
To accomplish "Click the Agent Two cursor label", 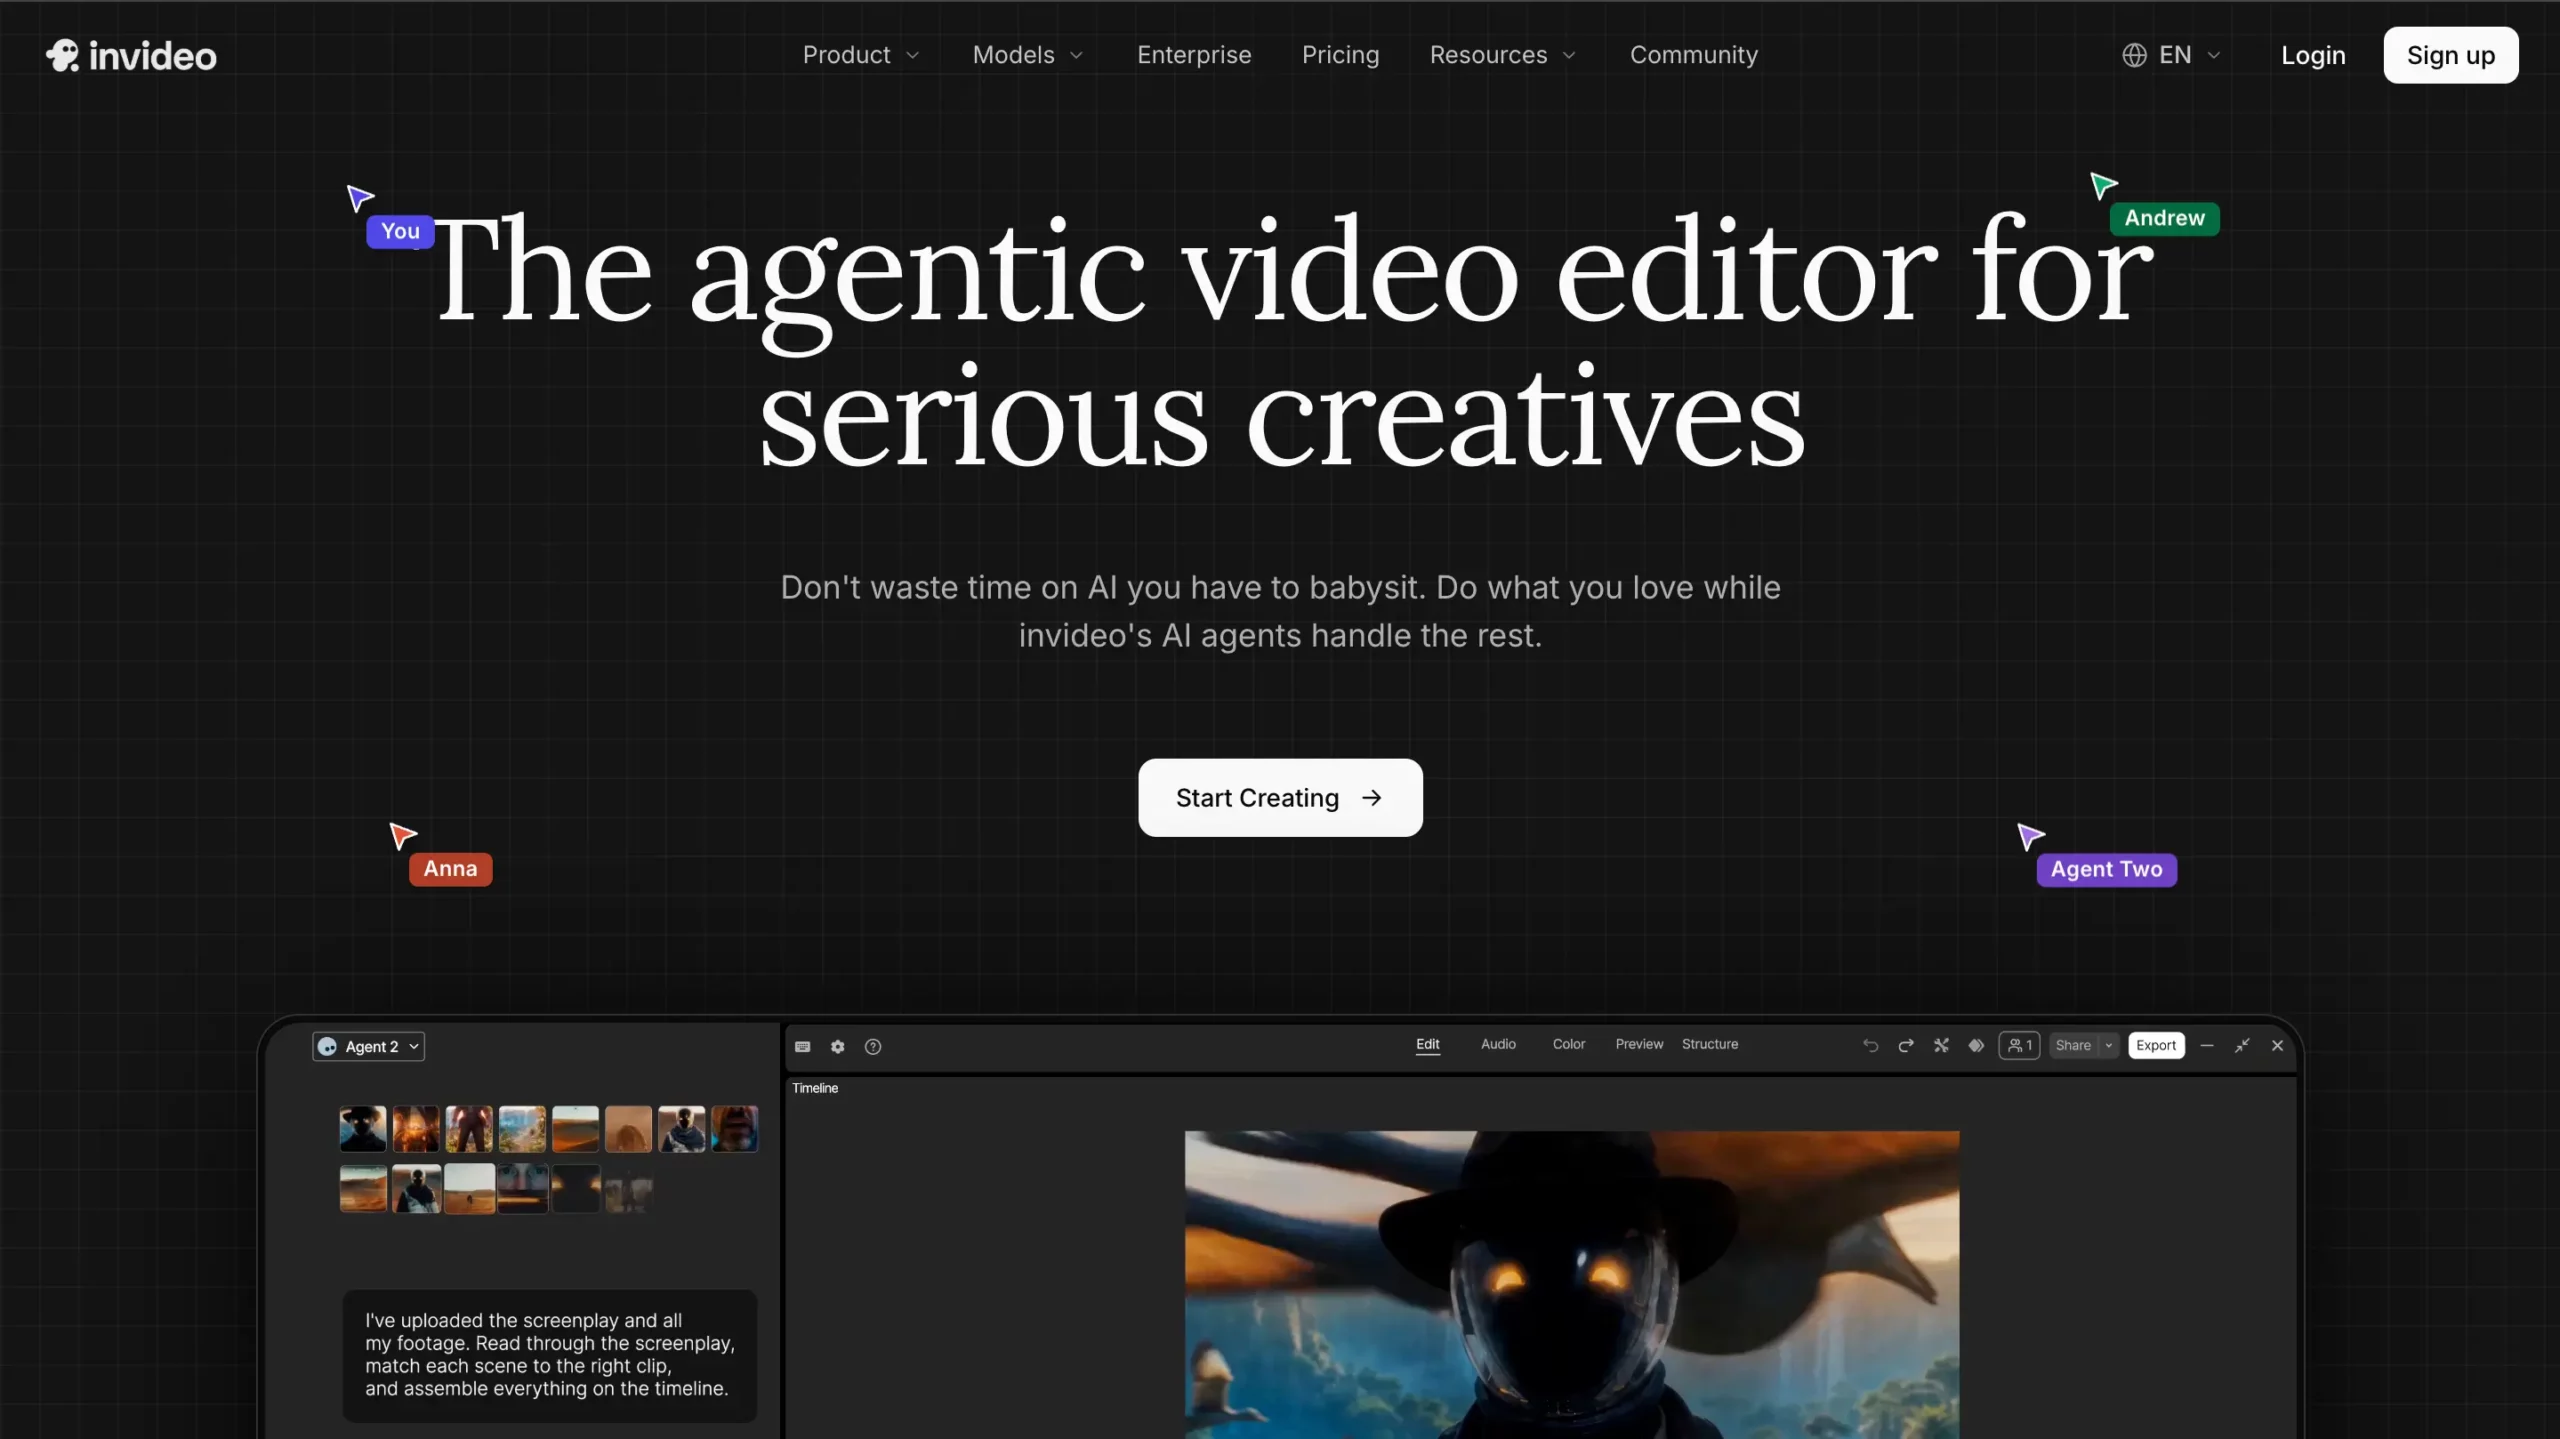I will tap(2106, 869).
